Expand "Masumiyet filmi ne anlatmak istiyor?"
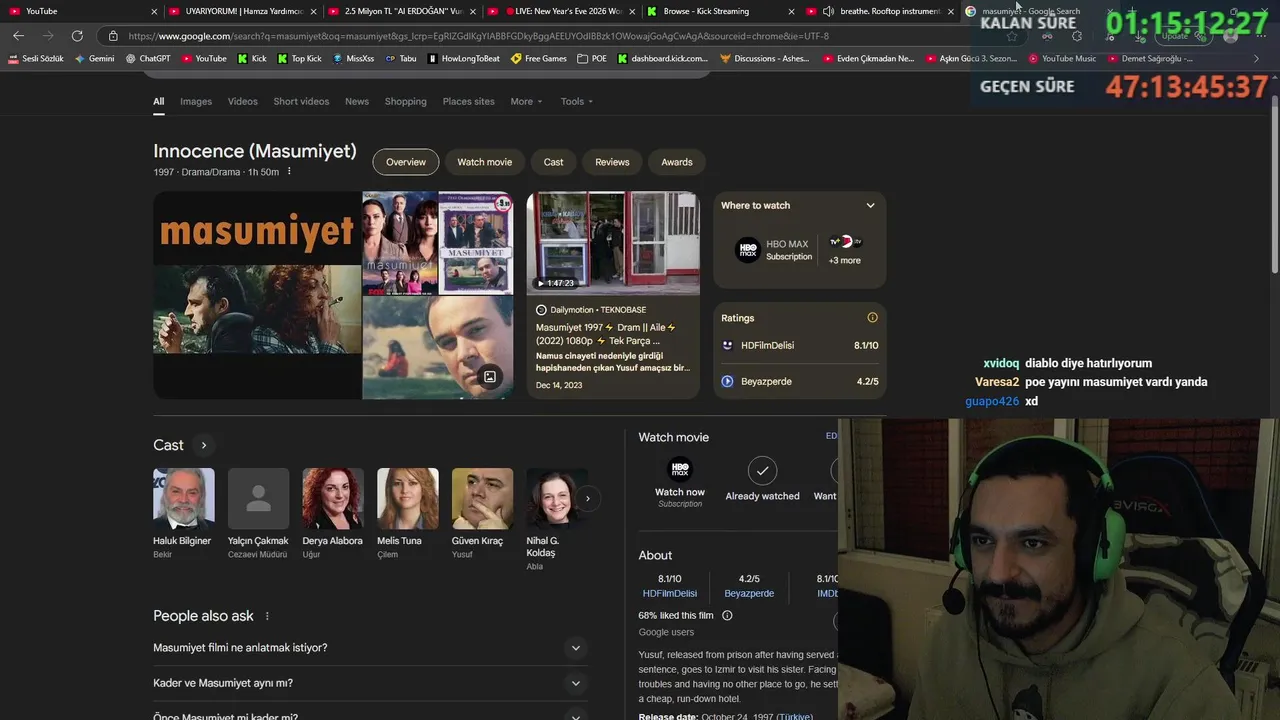This screenshot has width=1280, height=720. (371, 648)
